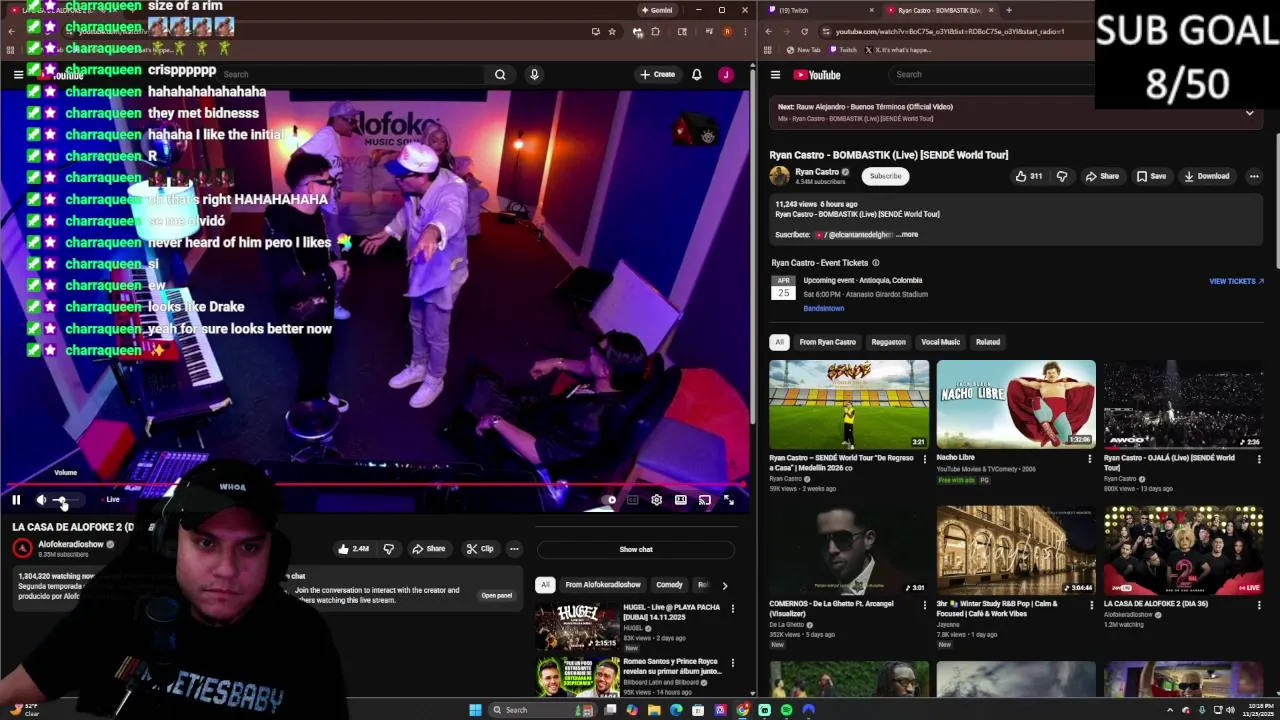This screenshot has height=720, width=1280.
Task: Click Show chat button
Action: click(x=636, y=549)
